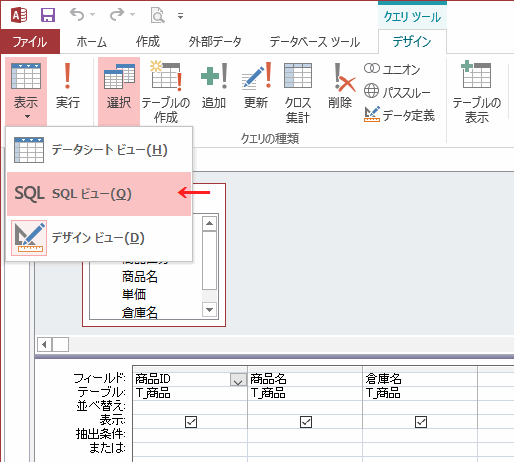This screenshot has height=462, width=514.
Task: Select the パススルー pass-through query option
Action: tap(397, 92)
